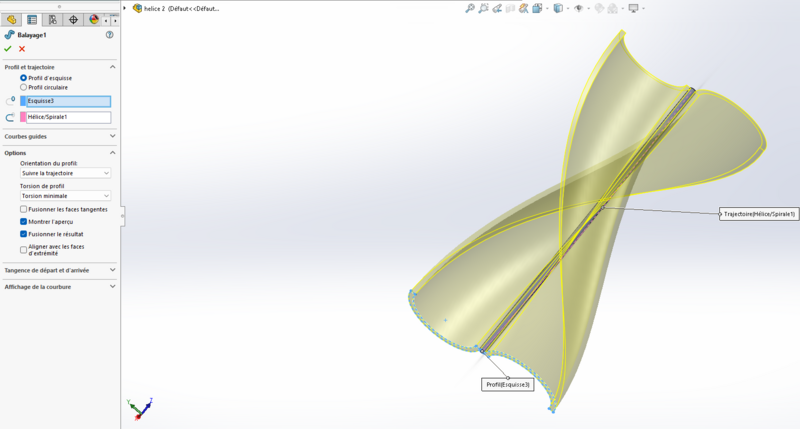Show more manager tabs with right arrow
The image size is (800, 429).
point(115,21)
